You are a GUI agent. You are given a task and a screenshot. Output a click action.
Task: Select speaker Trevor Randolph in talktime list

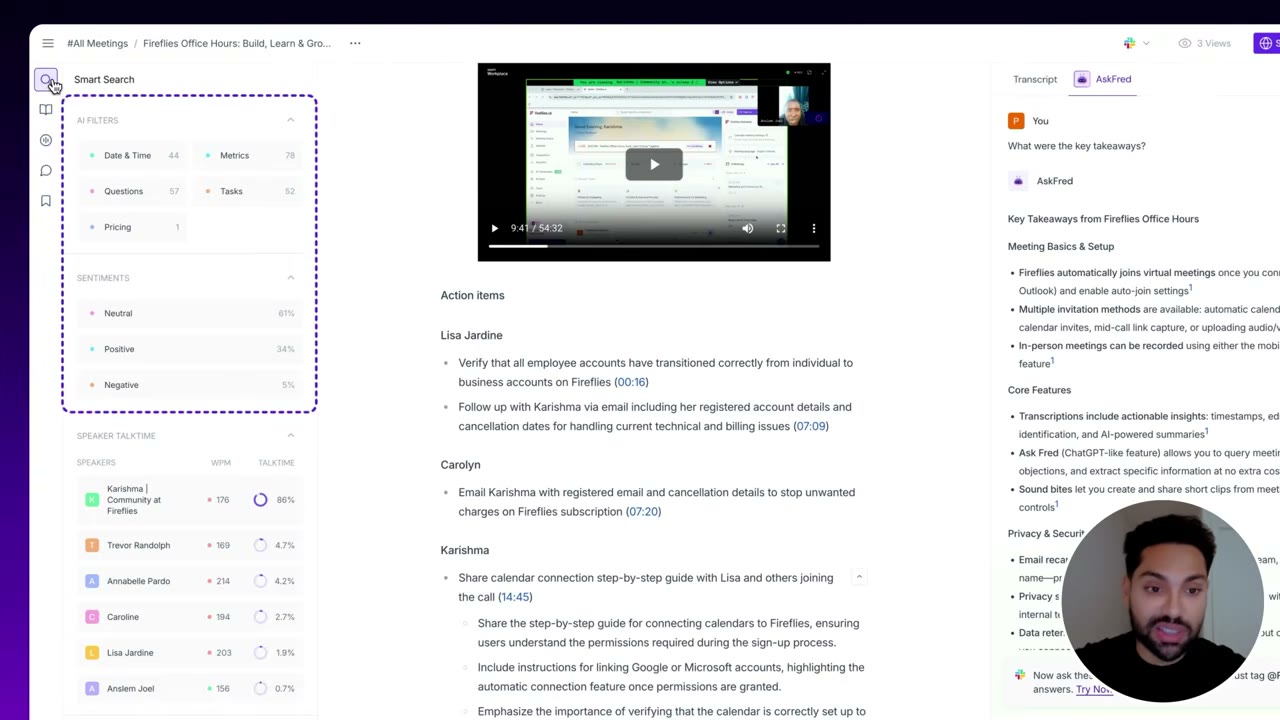click(189, 545)
